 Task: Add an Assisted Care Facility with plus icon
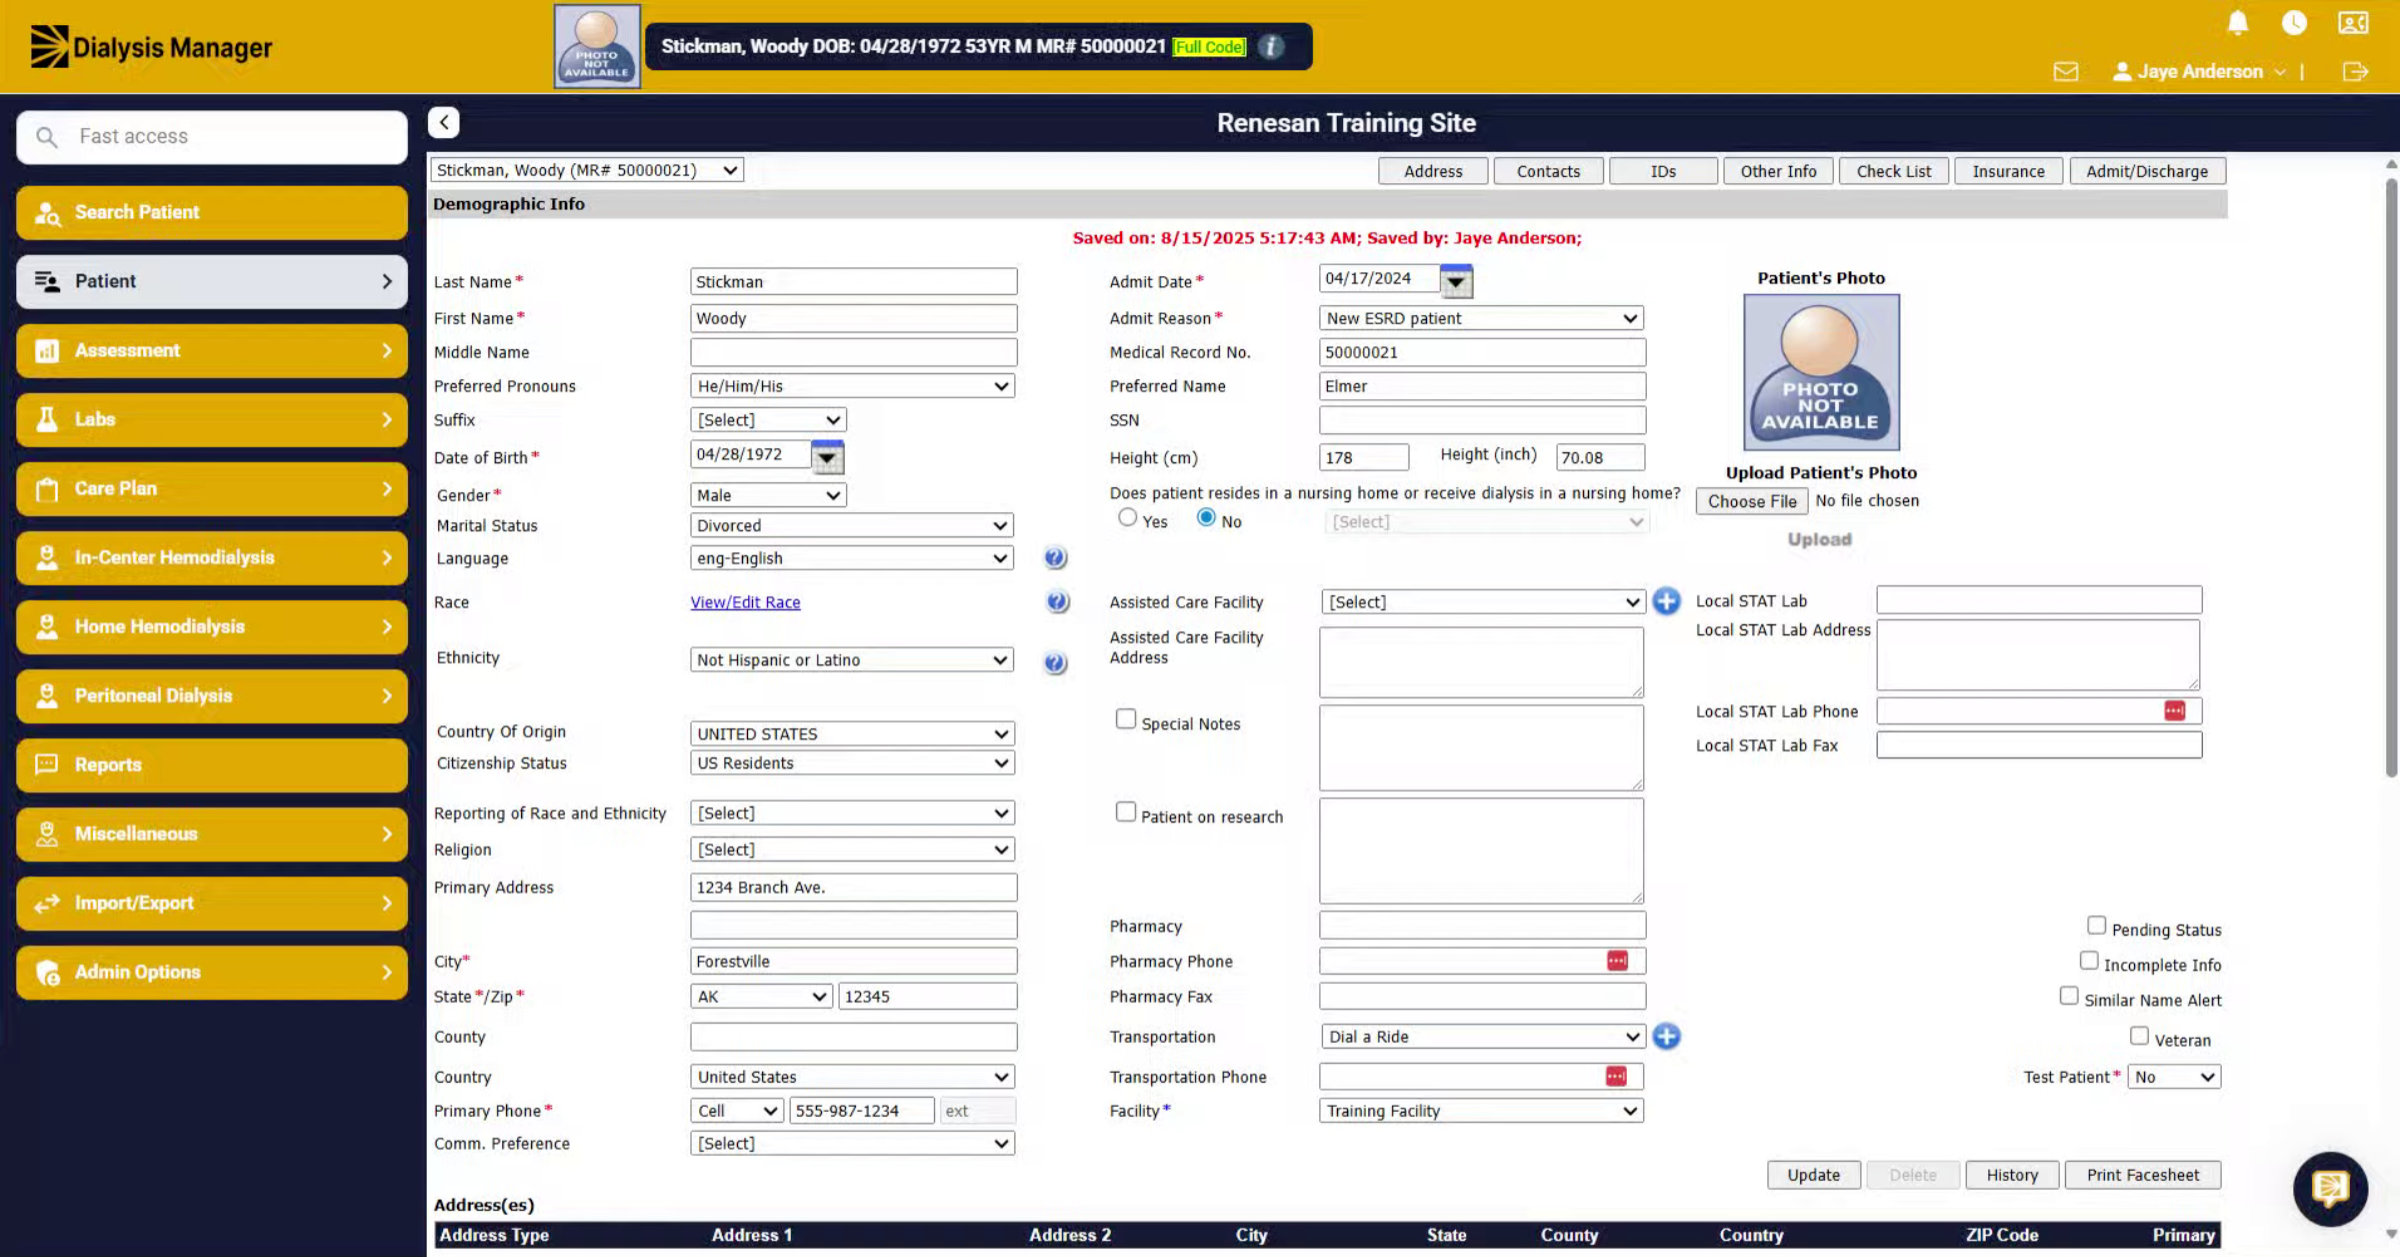[1666, 601]
